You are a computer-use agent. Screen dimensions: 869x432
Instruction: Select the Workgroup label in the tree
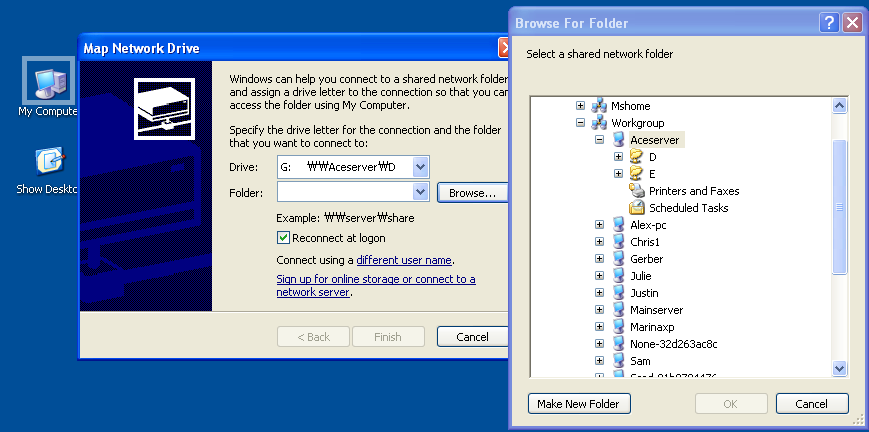click(637, 123)
